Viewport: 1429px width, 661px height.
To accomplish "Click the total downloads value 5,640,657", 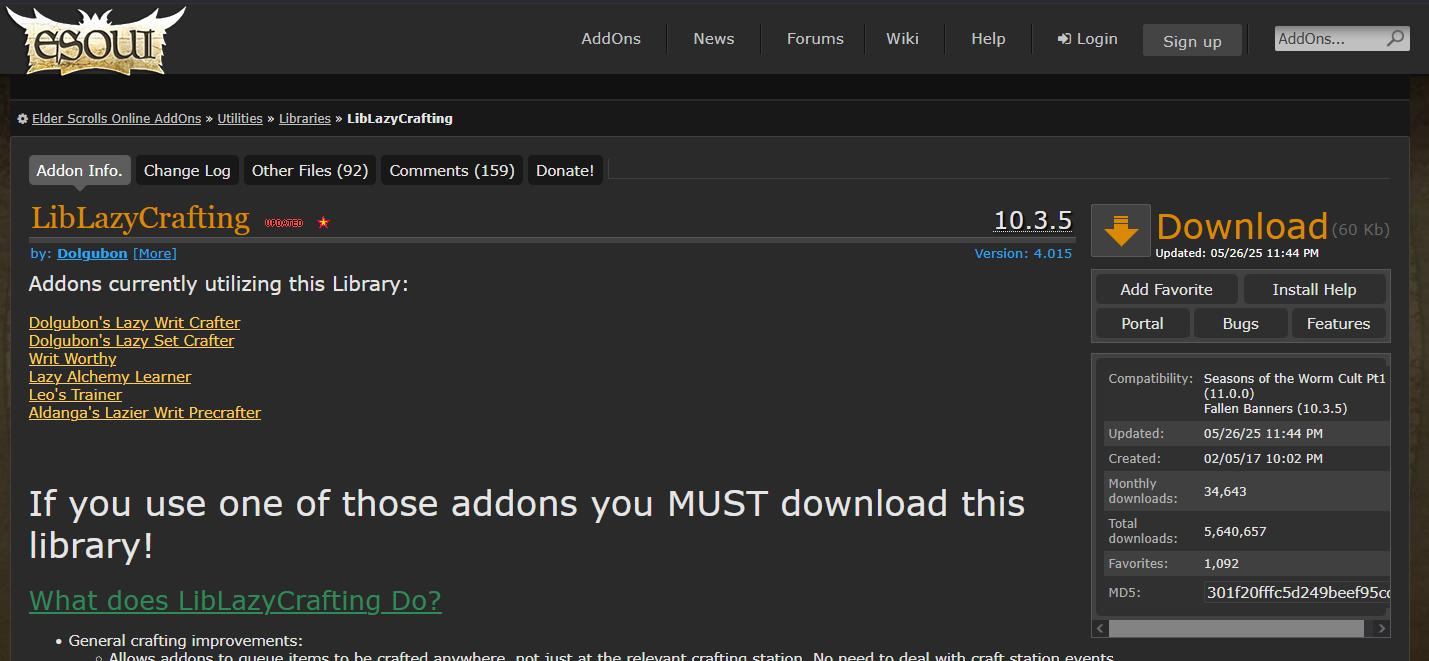I will (1235, 531).
